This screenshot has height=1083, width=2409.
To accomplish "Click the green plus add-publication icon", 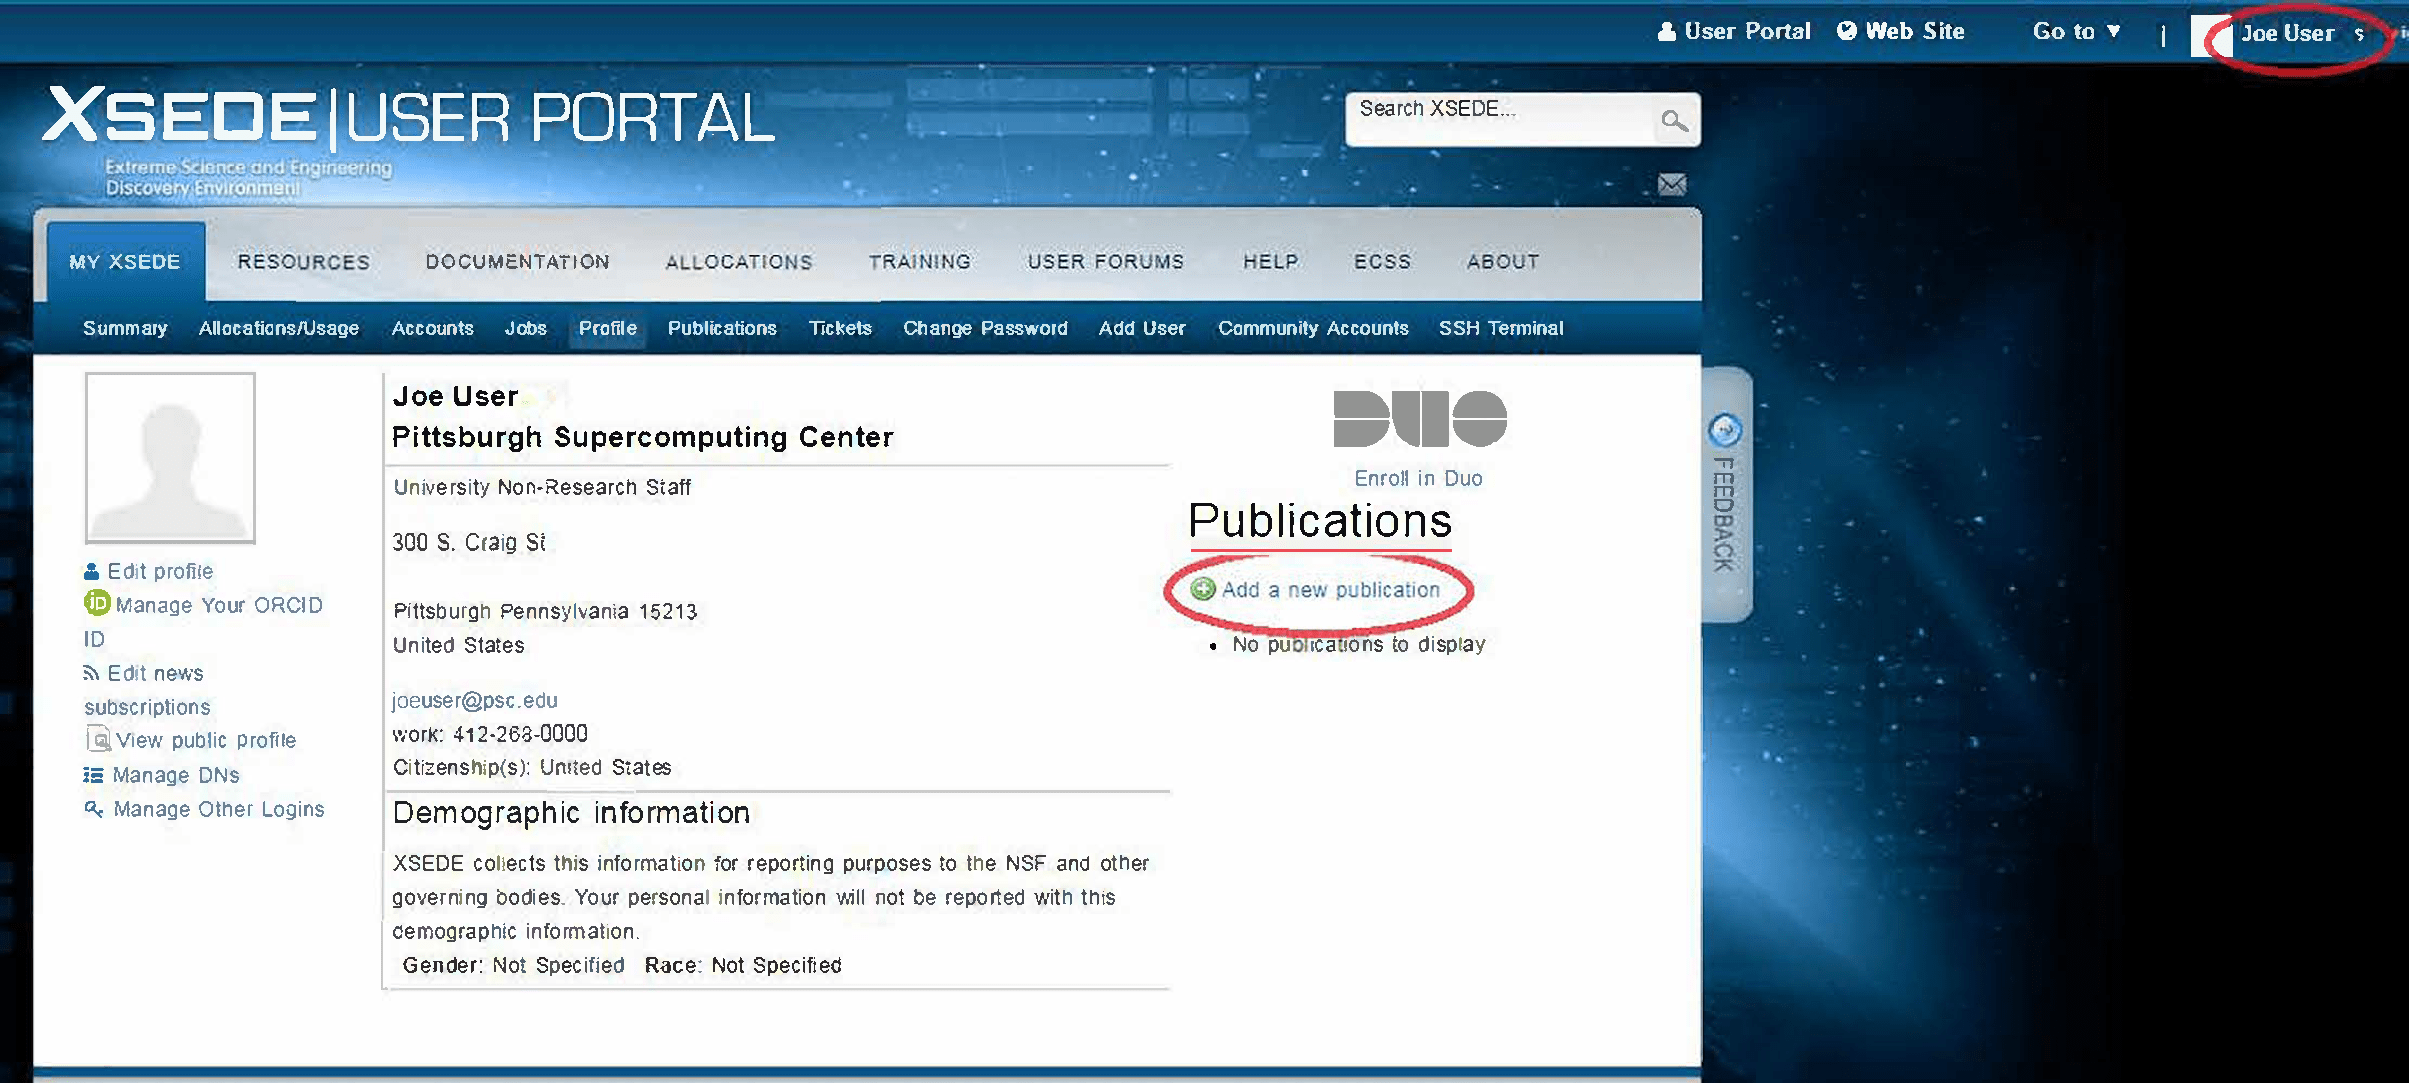I will point(1203,590).
